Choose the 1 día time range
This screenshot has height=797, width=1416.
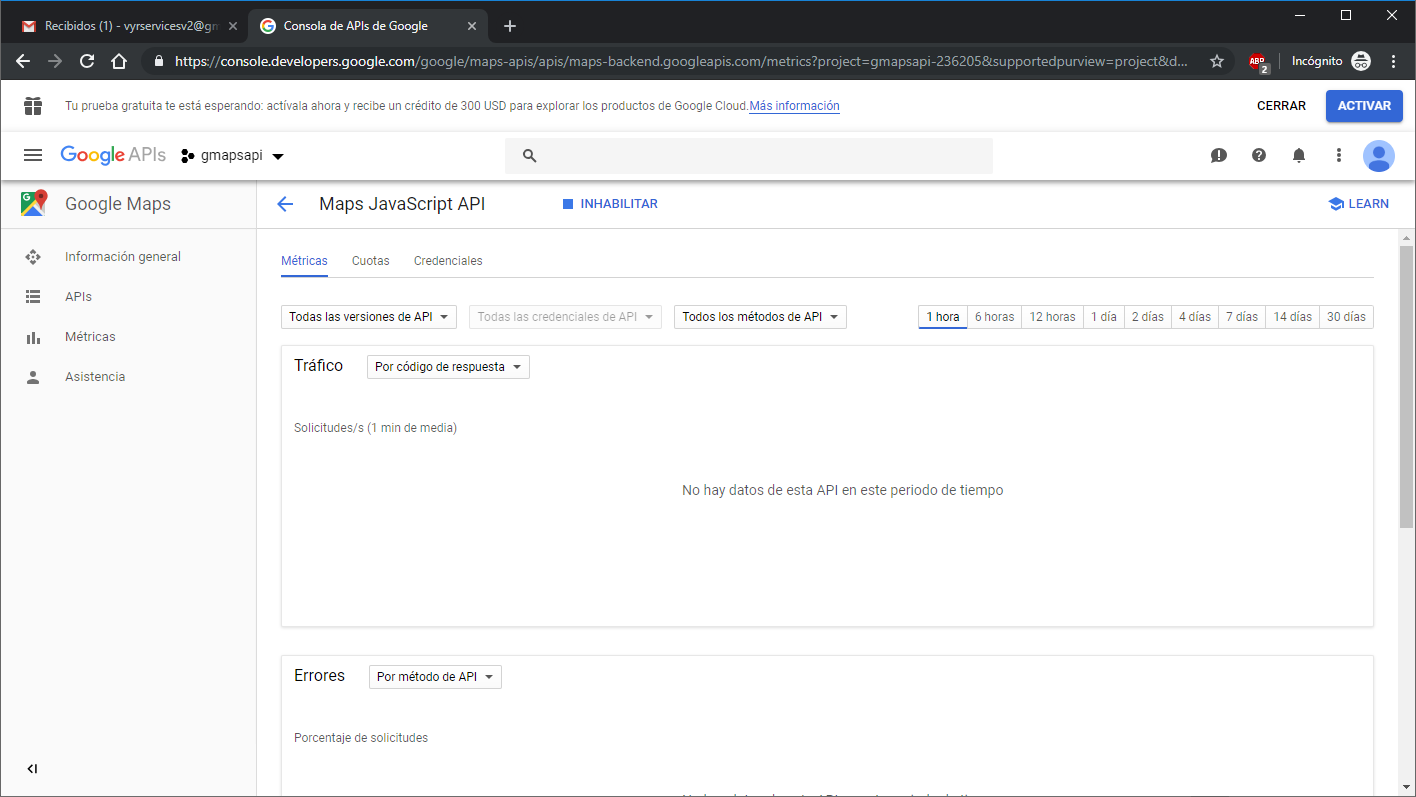pos(1104,317)
